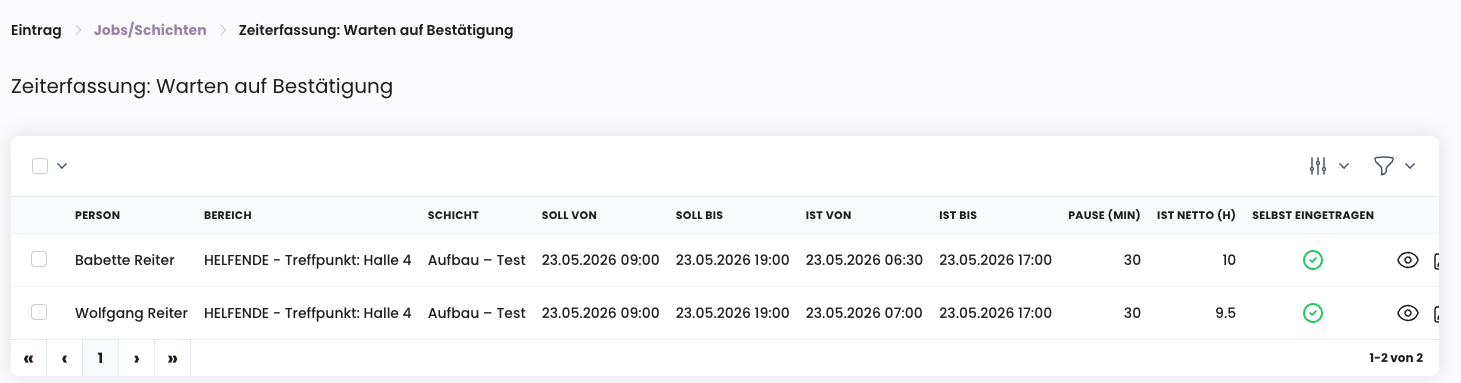
Task: View Babette Reiter's entry with eye icon
Action: pos(1408,260)
